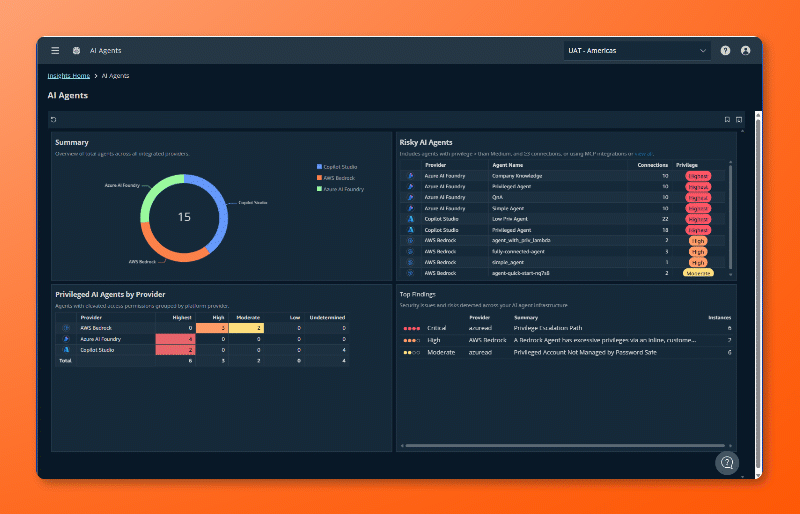Open the UAT - Americas environment dropdown

[637, 51]
